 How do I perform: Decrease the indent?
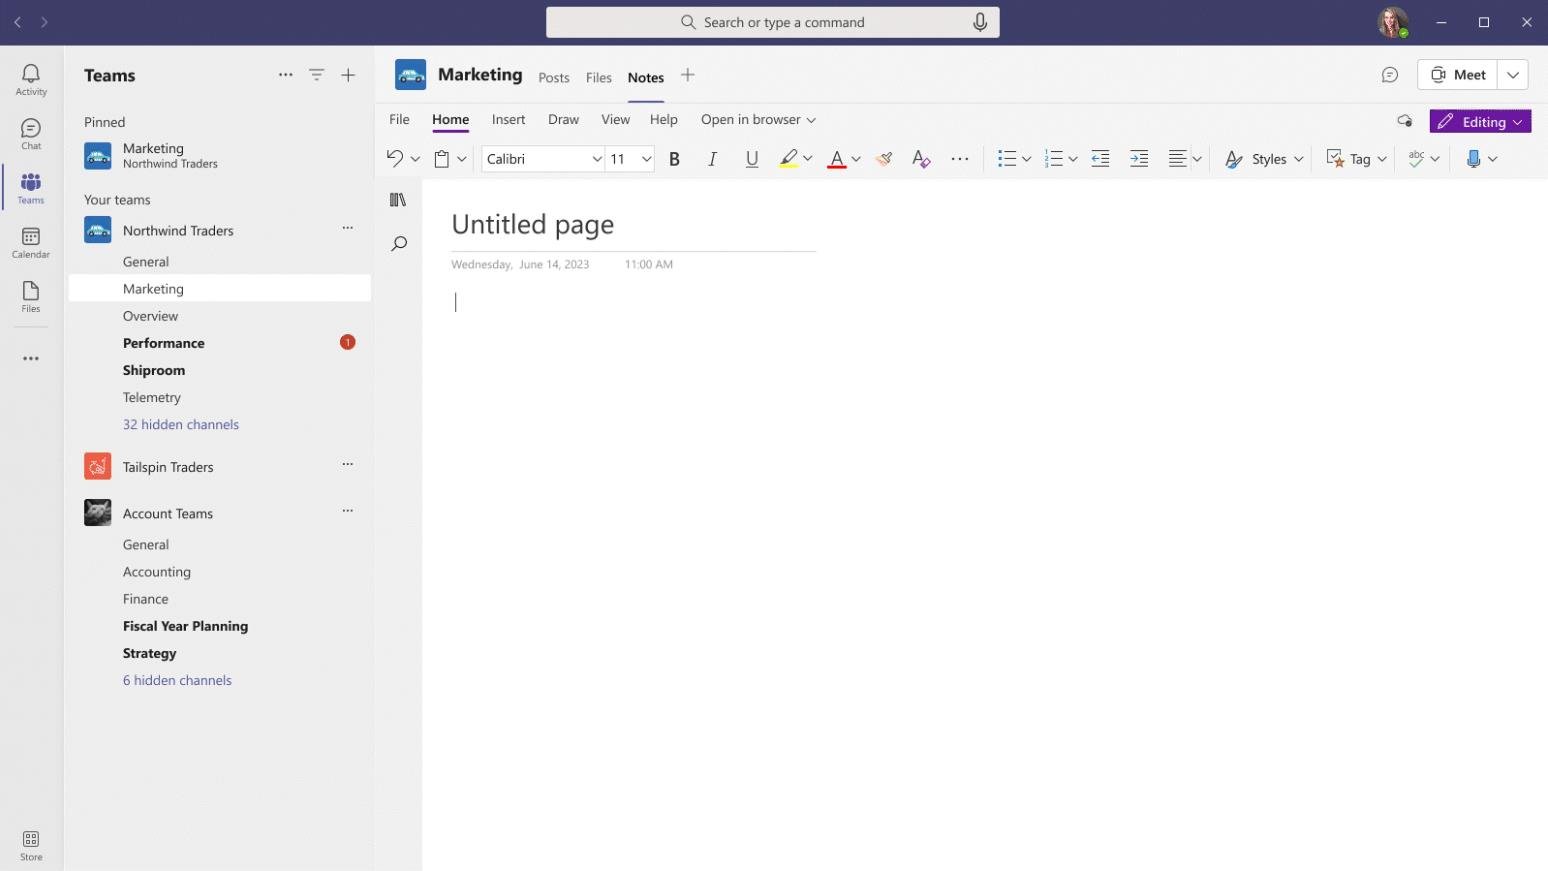pyautogui.click(x=1100, y=158)
